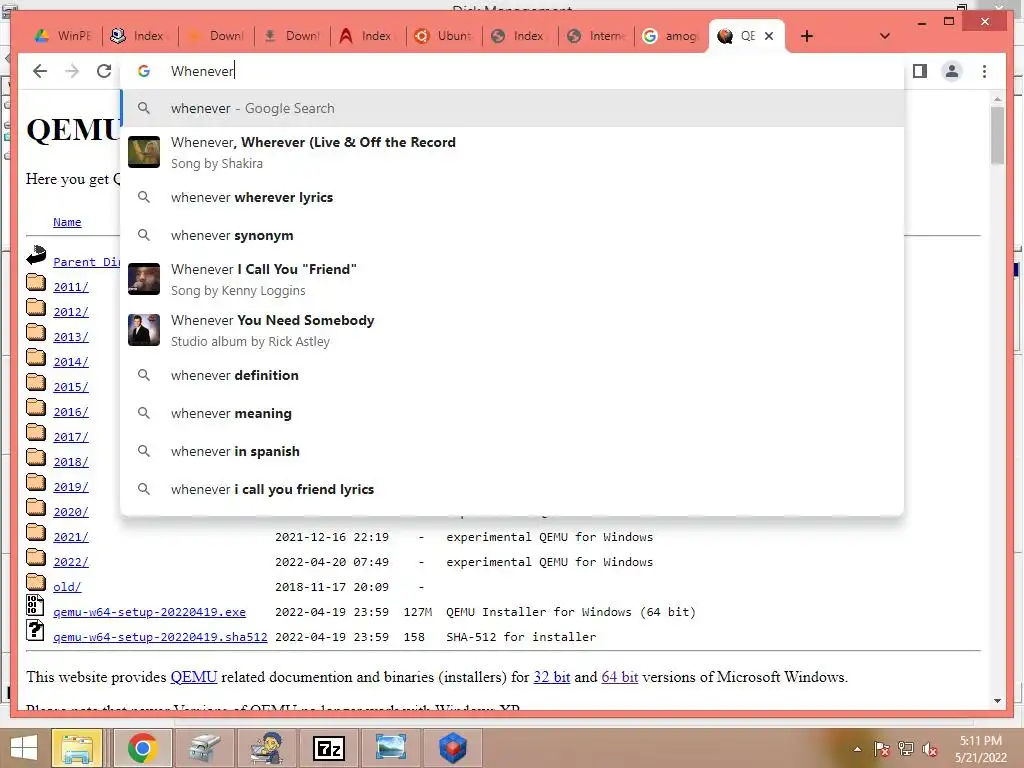This screenshot has height=768, width=1024.
Task: Click the Action Center flag icon in the tray
Action: tap(882, 749)
